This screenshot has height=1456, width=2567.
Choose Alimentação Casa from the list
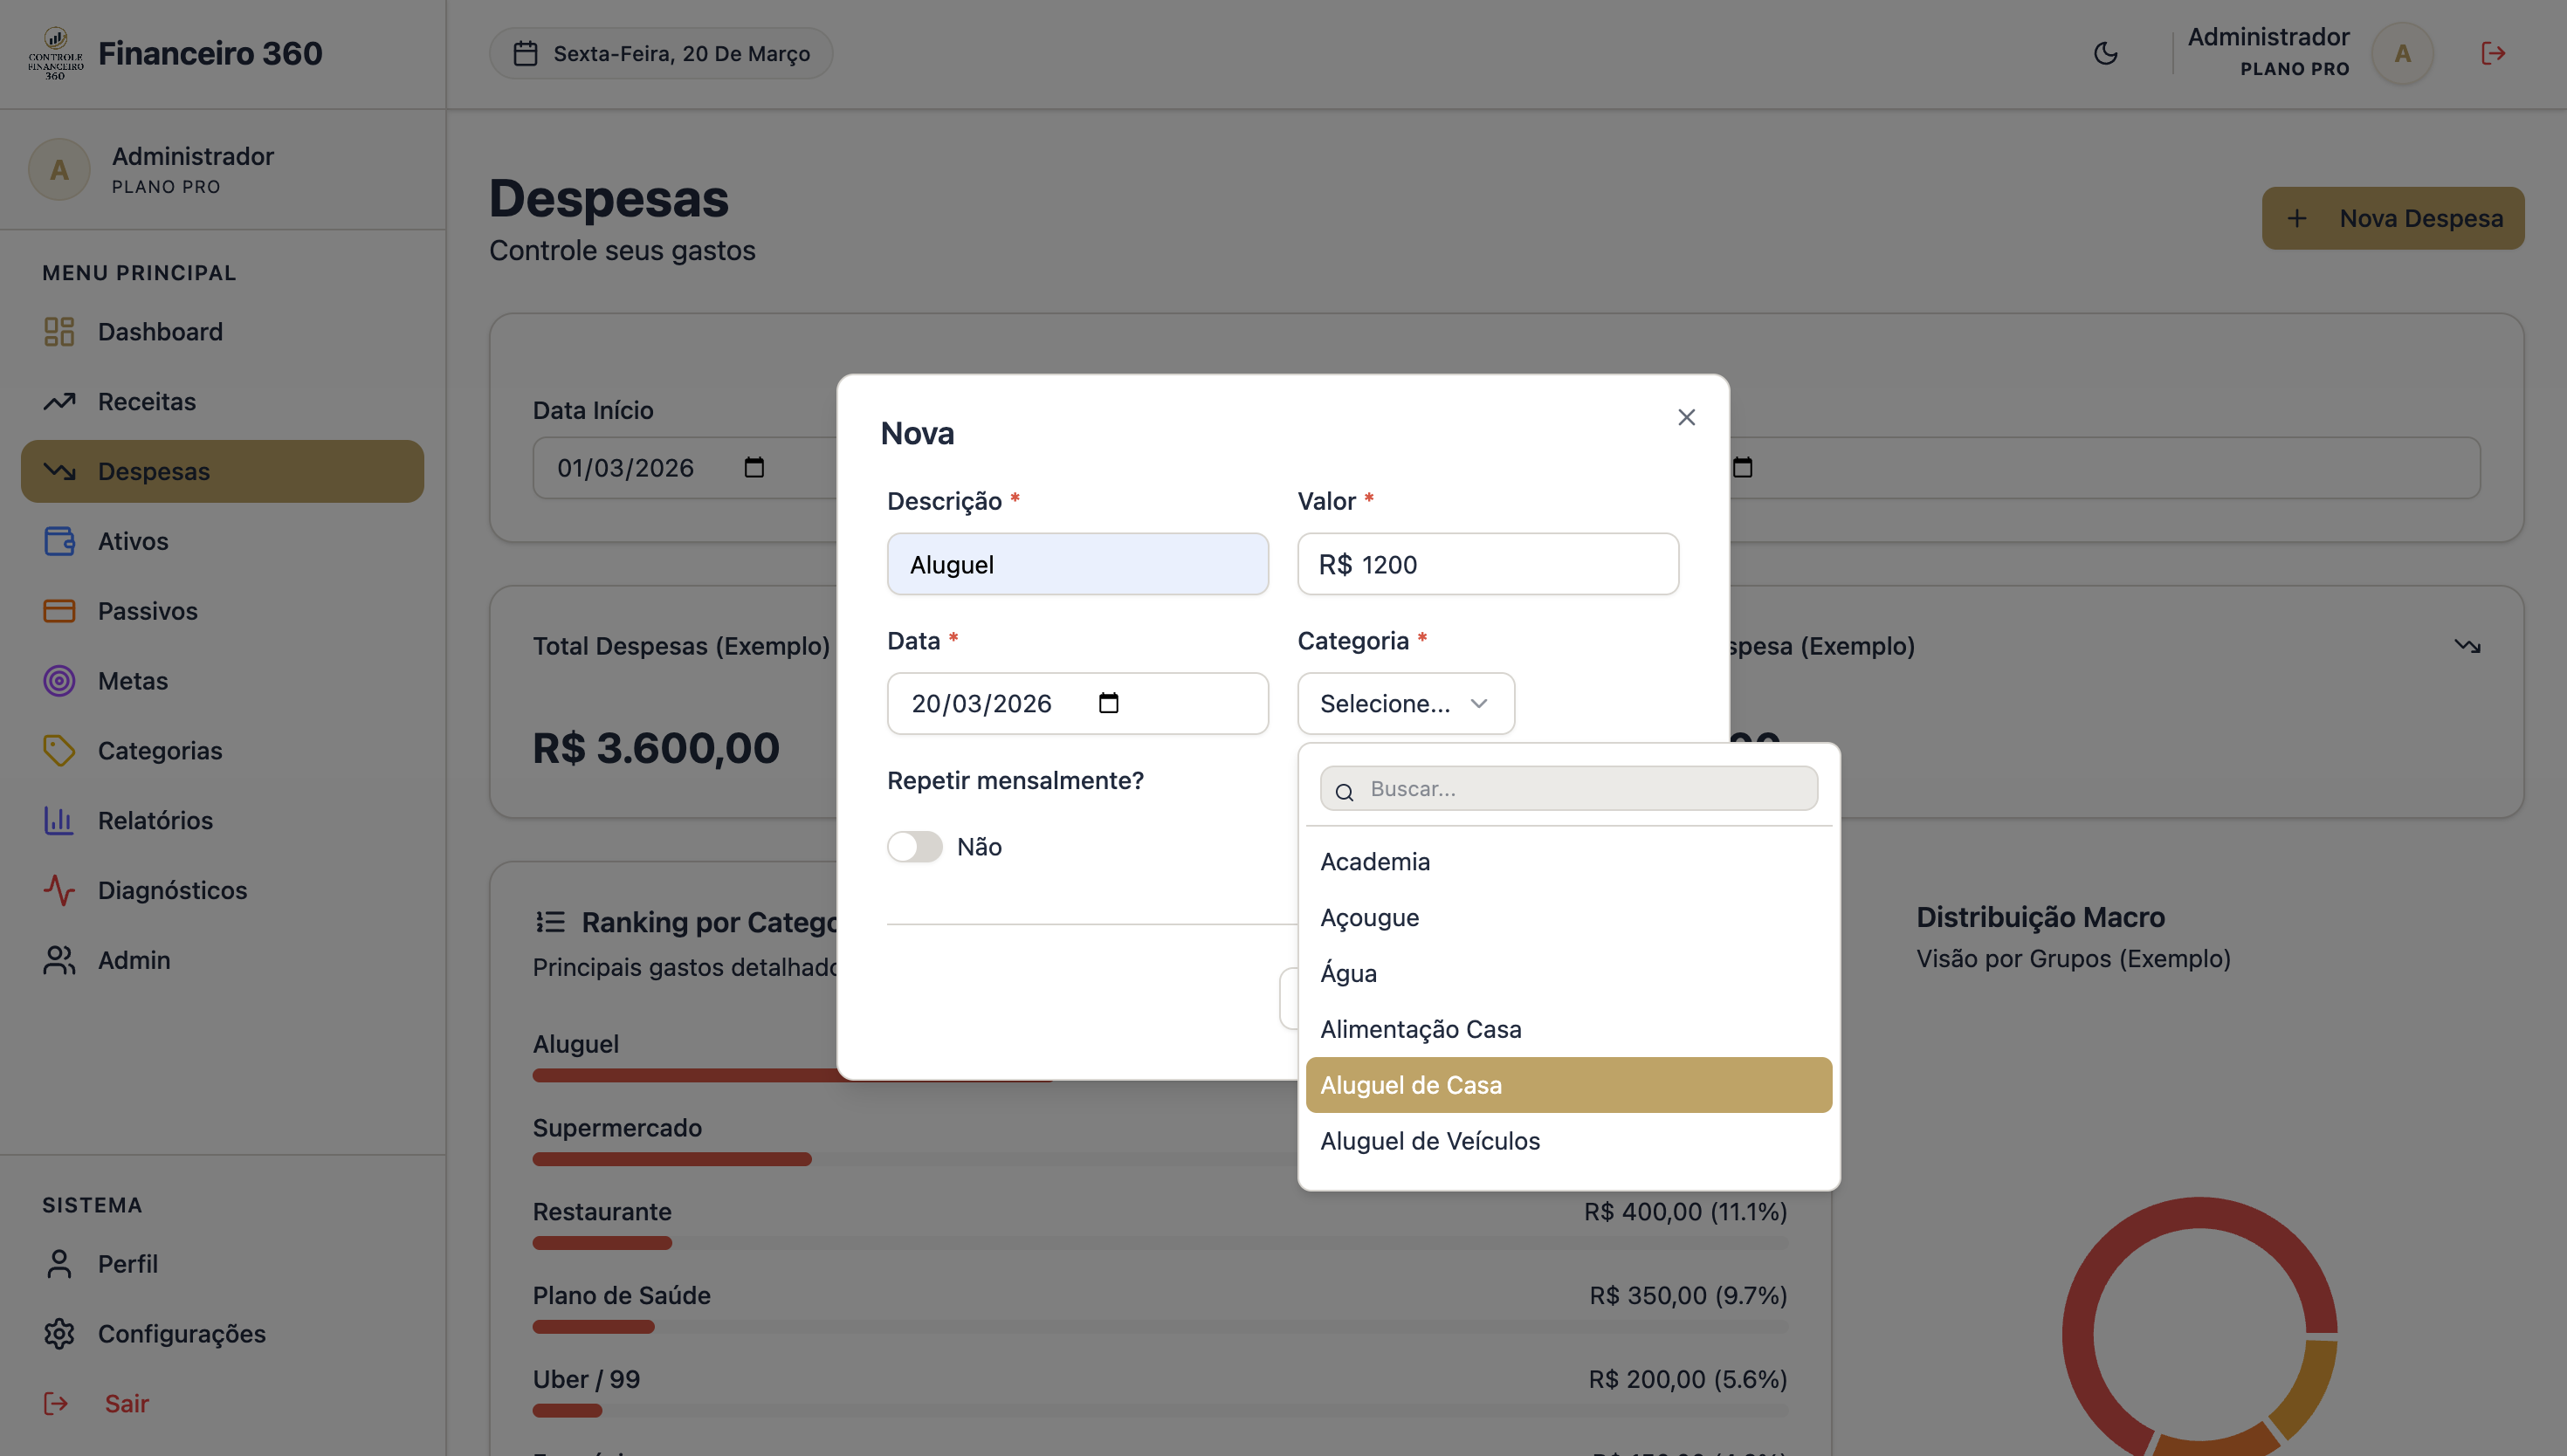tap(1420, 1029)
